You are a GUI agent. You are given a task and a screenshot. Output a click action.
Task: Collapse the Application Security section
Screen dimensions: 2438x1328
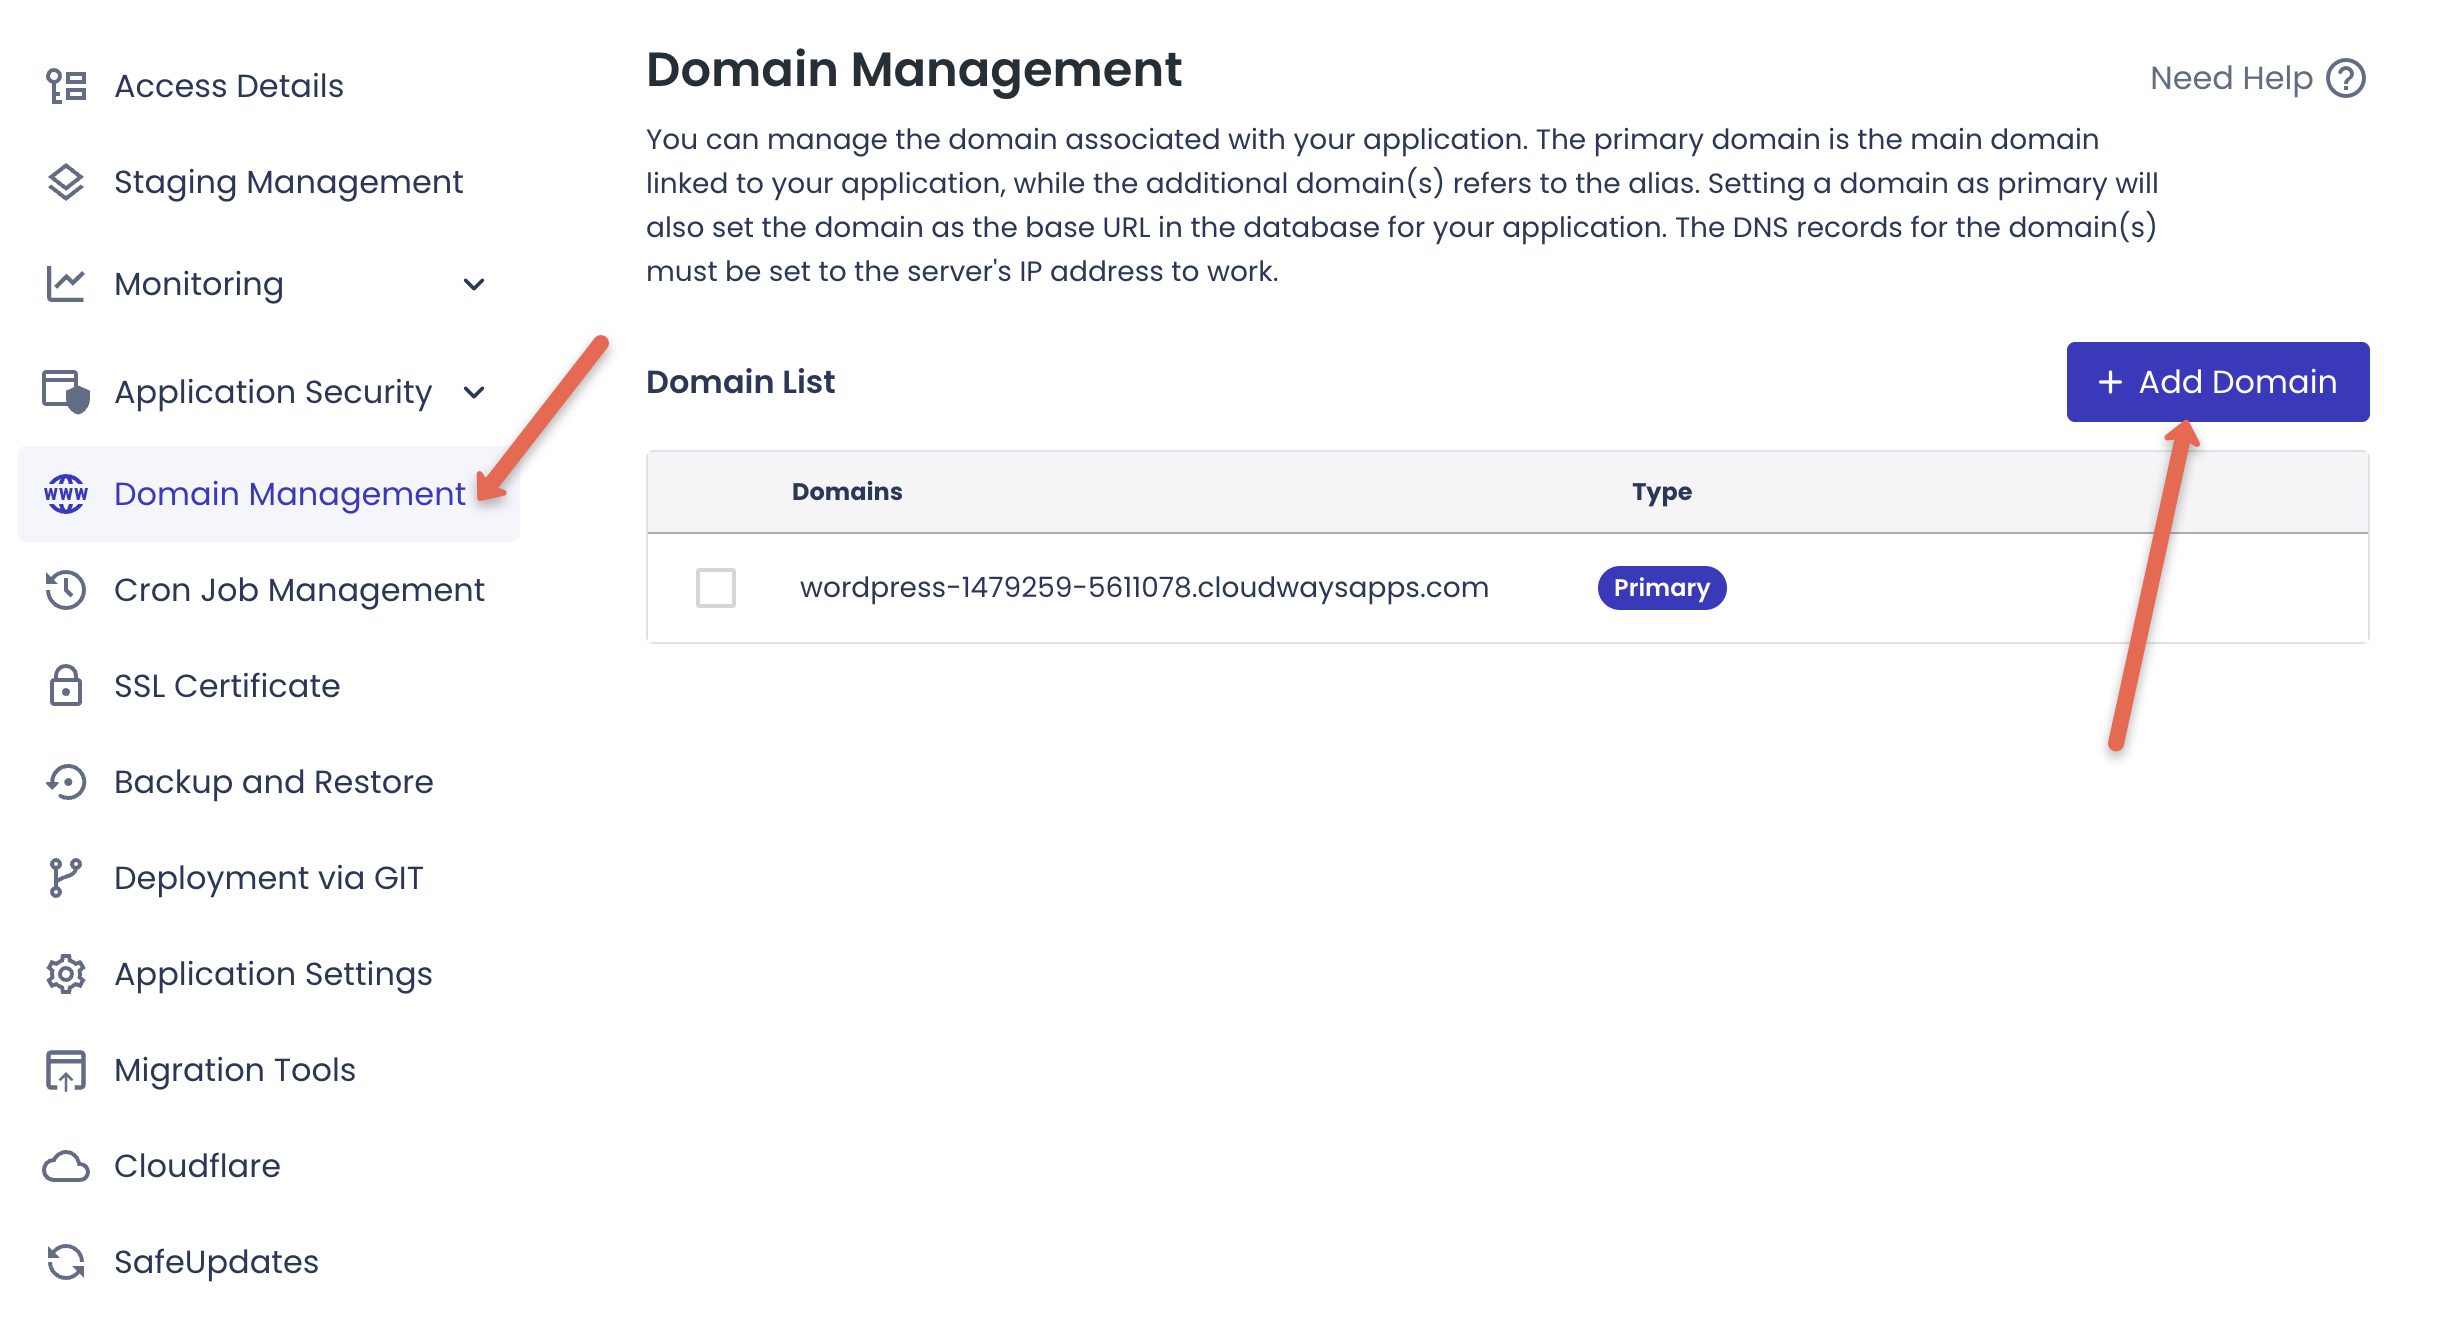coord(476,392)
